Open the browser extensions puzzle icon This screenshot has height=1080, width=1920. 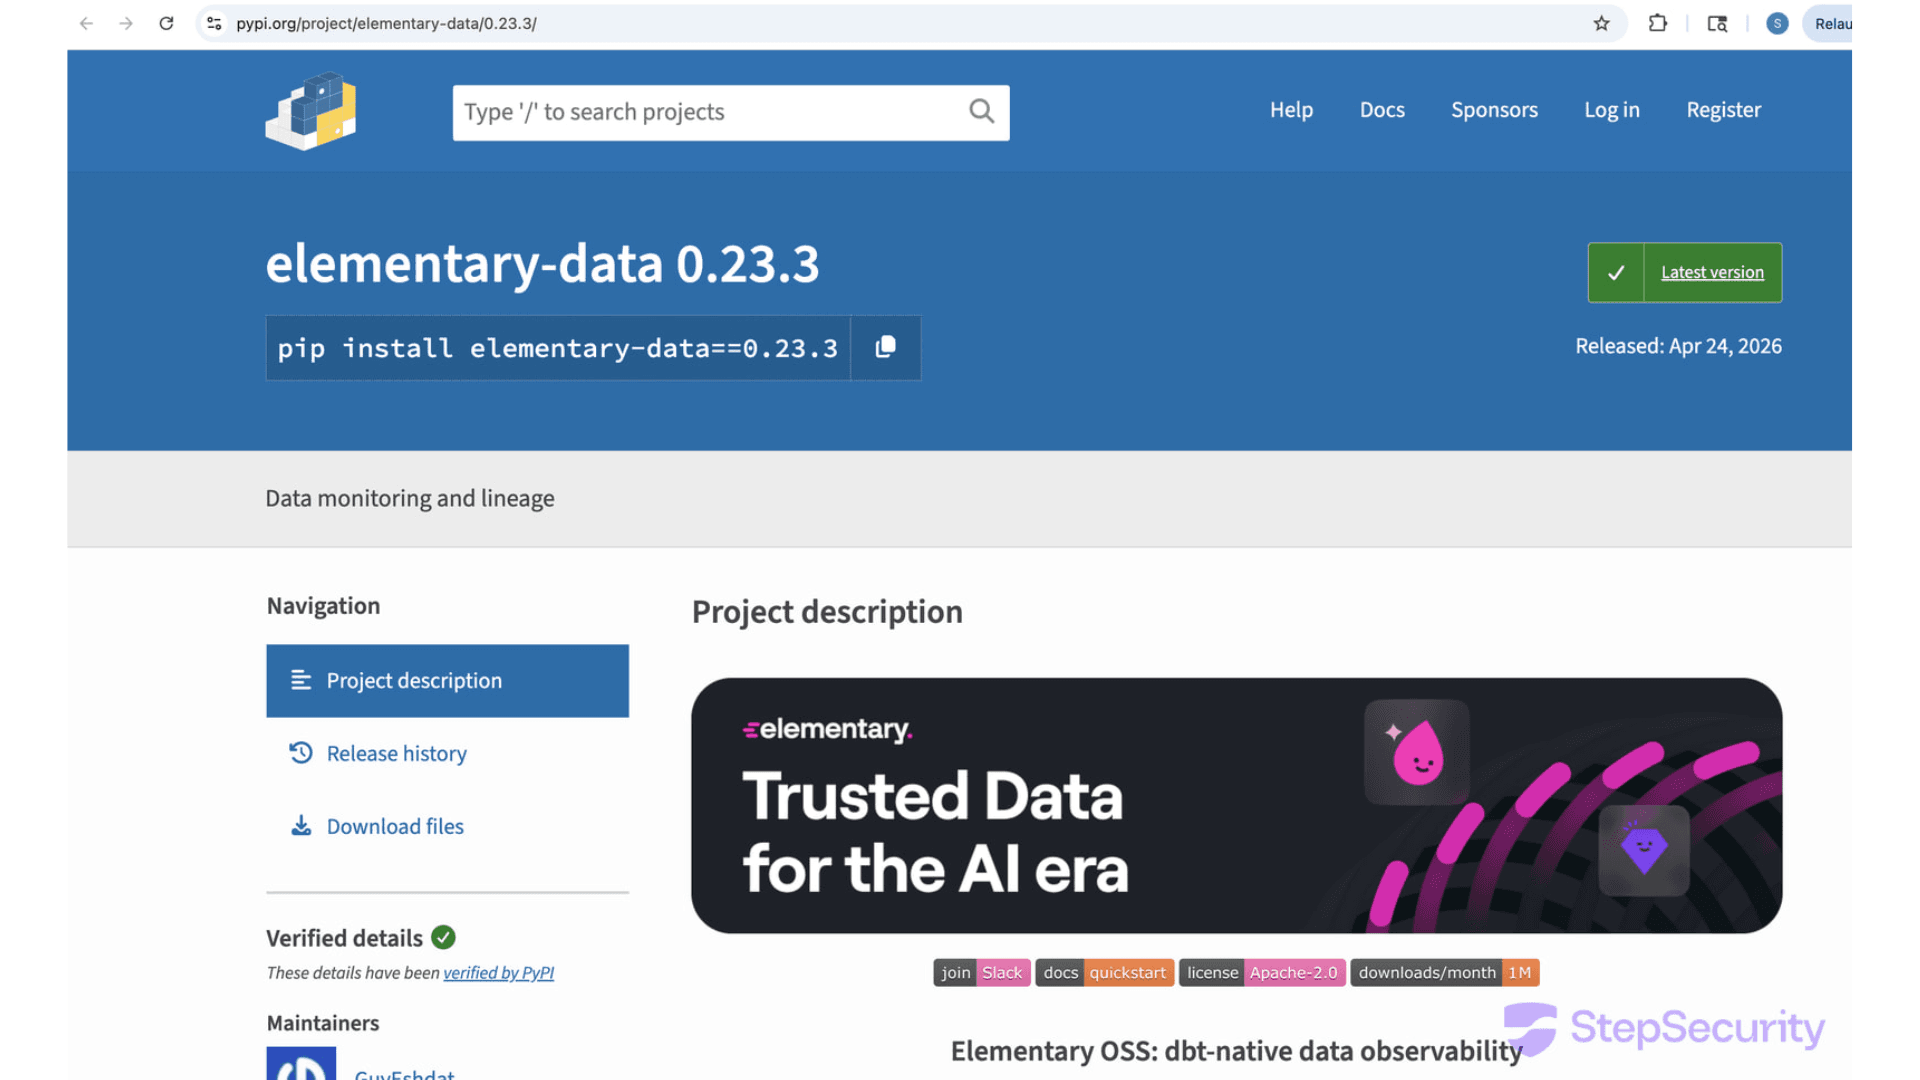(1657, 23)
